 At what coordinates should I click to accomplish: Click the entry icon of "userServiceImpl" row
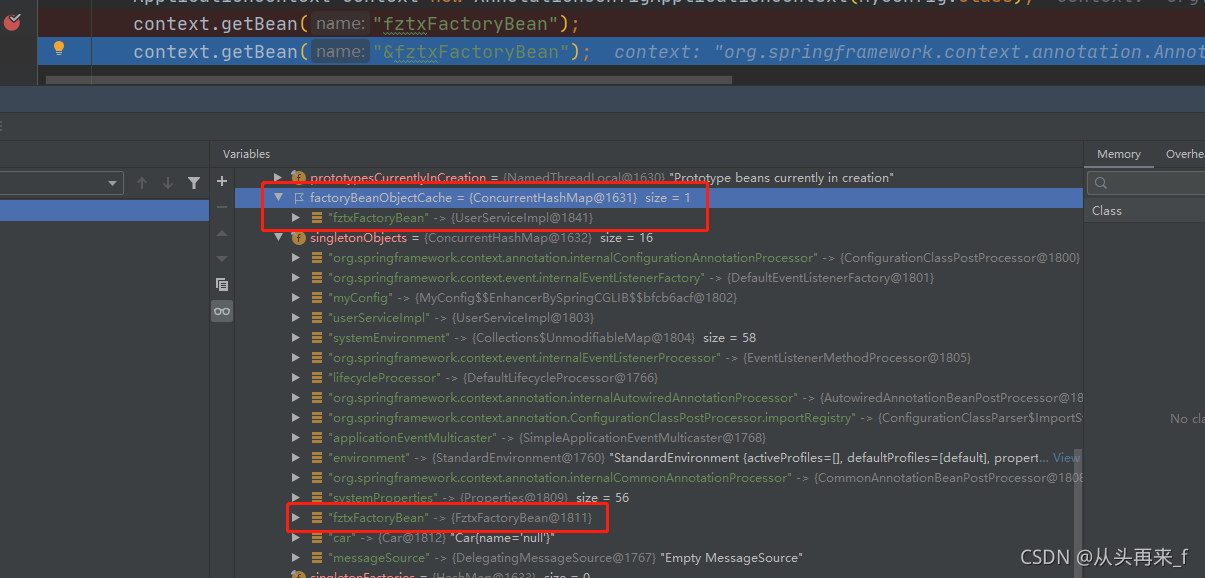tap(317, 318)
